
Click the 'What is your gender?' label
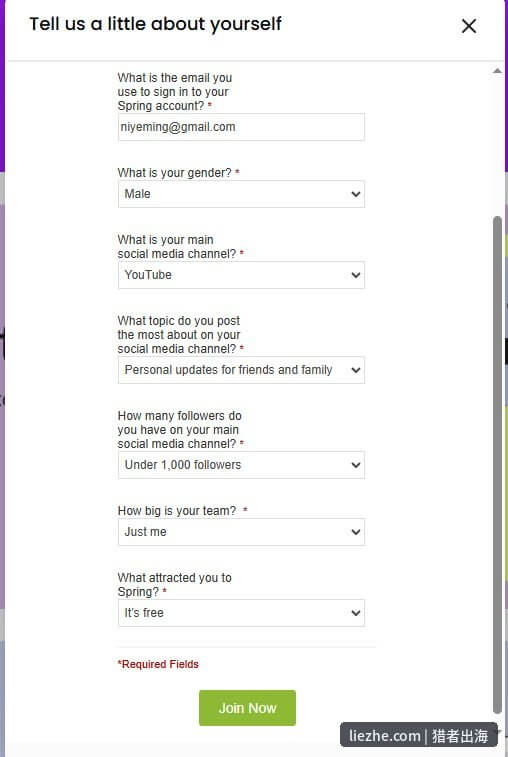point(178,173)
